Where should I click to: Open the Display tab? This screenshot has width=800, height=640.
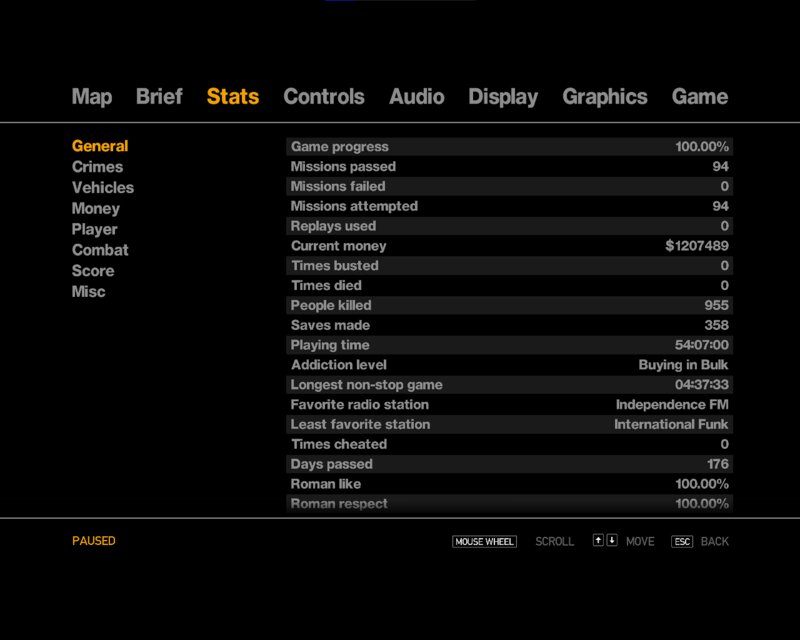[x=503, y=97]
